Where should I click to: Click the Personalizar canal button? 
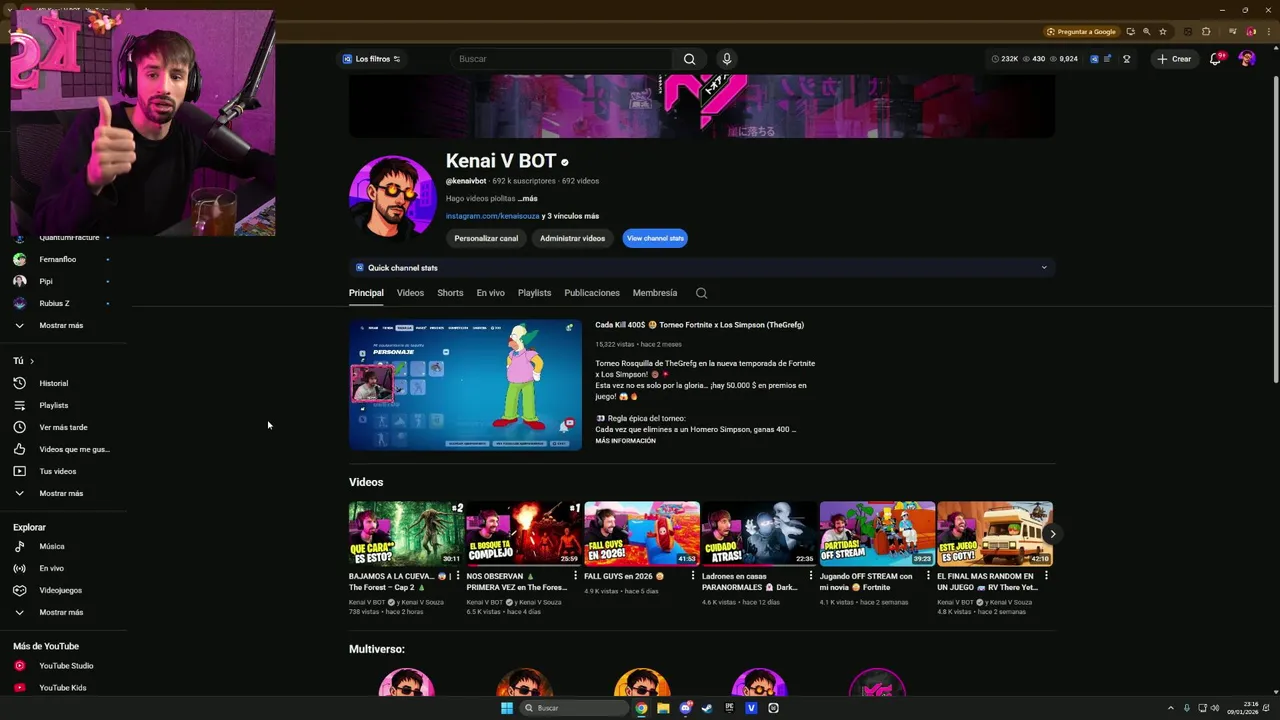pos(486,238)
